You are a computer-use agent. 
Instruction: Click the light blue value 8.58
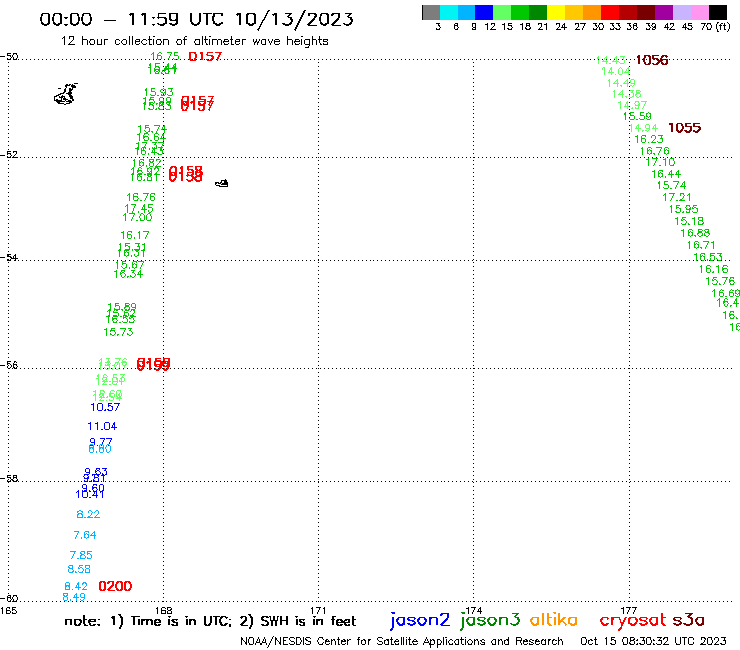pos(79,569)
